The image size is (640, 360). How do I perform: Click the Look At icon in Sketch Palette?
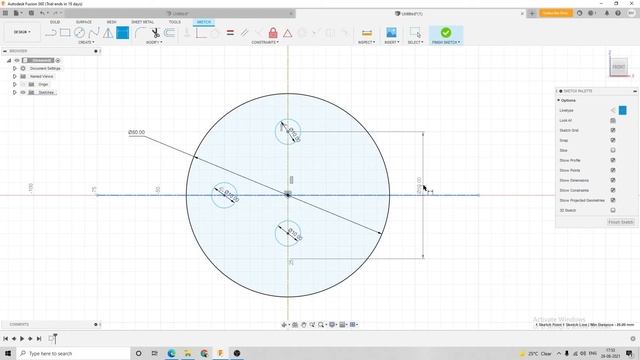pos(613,120)
